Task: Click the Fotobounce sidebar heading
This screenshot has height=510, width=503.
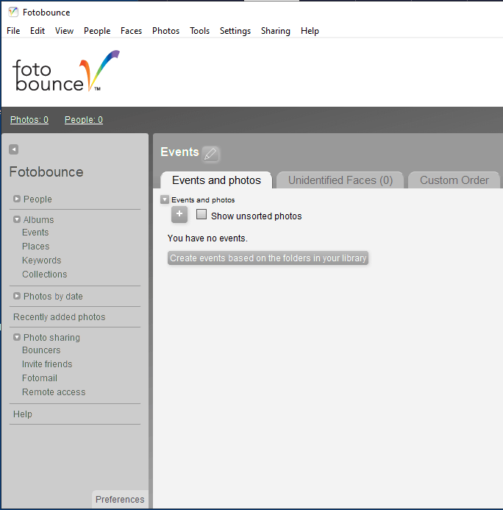Action: [46, 172]
